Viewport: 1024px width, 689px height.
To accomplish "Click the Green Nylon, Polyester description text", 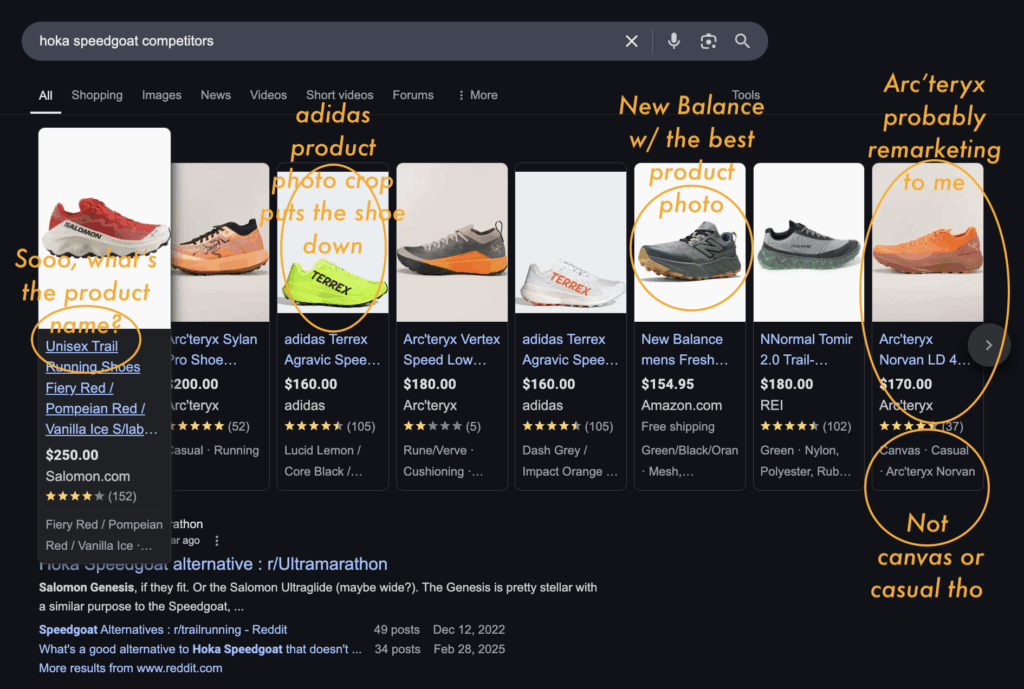I will tap(805, 461).
